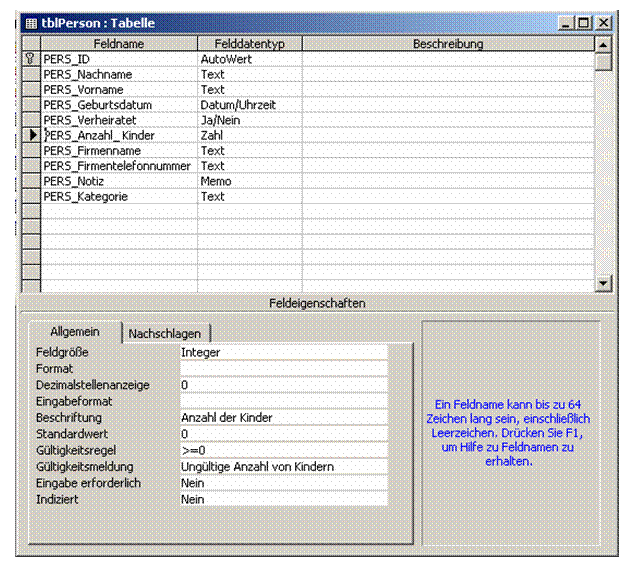Select the row selector for PERS_Nachname
The image size is (636, 577).
click(x=31, y=74)
